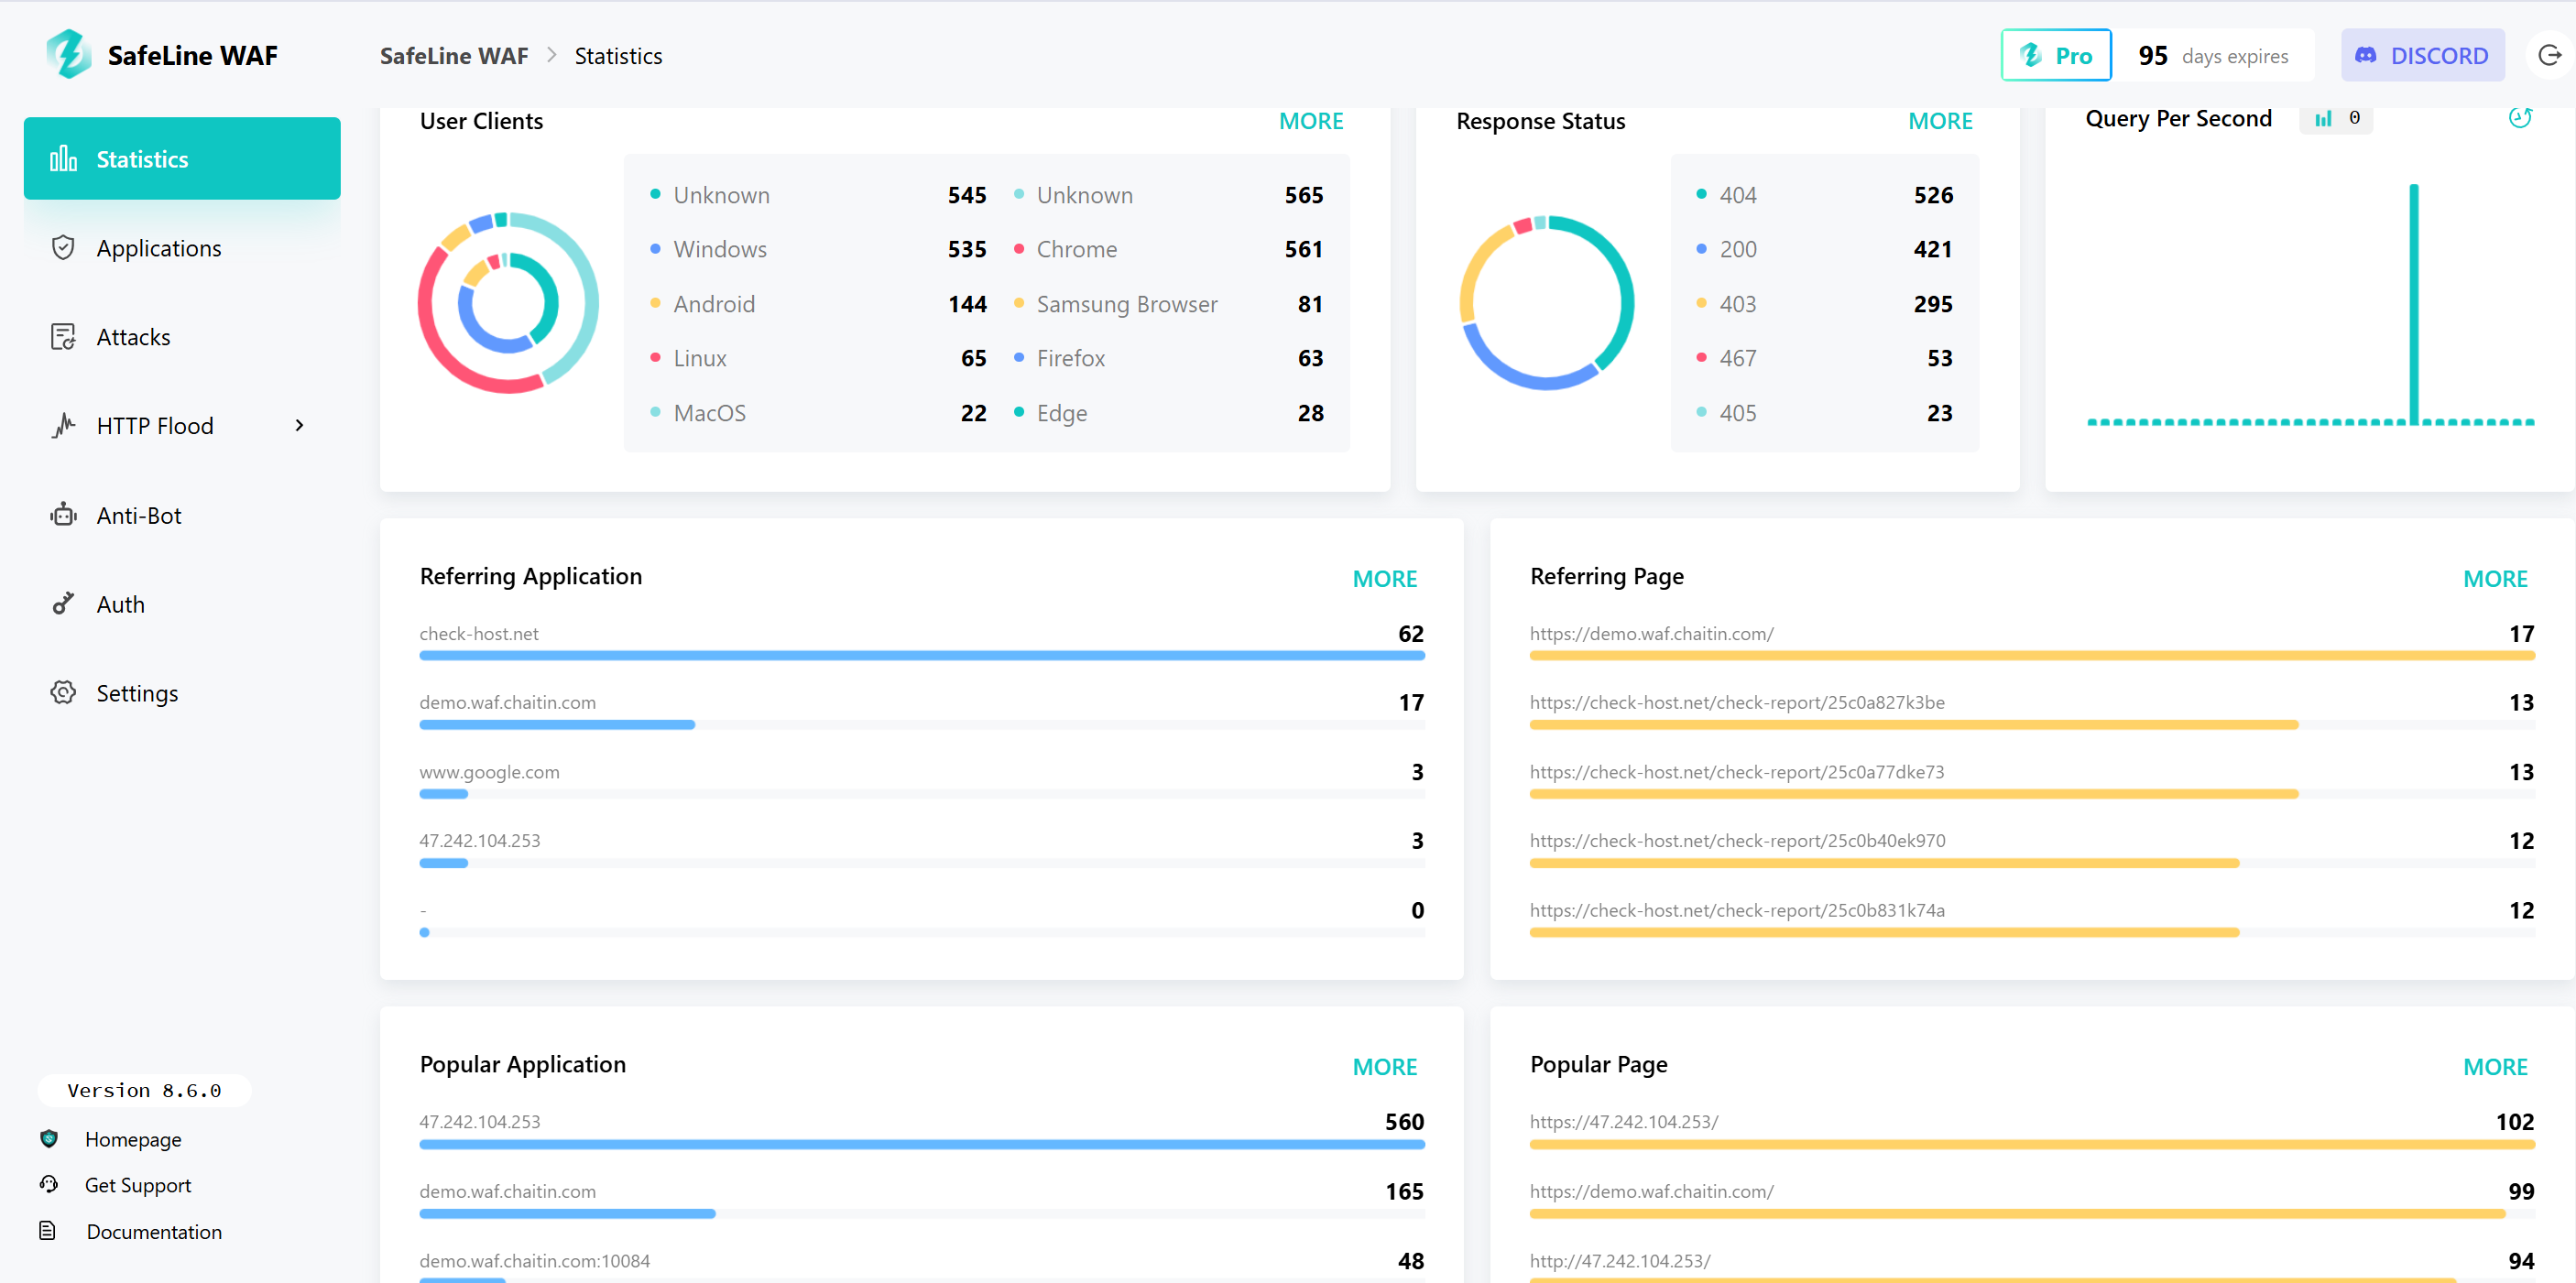Image resolution: width=2576 pixels, height=1283 pixels.
Task: Click the Auth key icon
Action: [x=63, y=603]
